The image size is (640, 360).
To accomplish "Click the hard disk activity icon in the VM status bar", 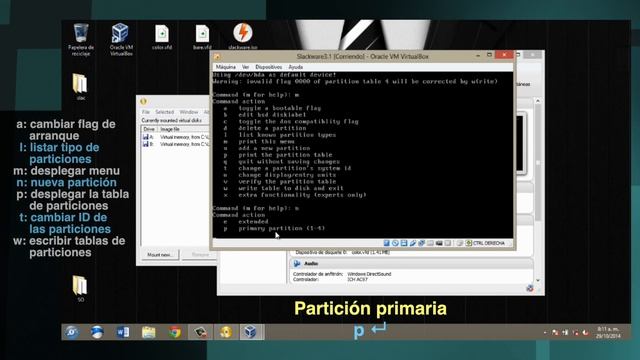I will (x=387, y=243).
